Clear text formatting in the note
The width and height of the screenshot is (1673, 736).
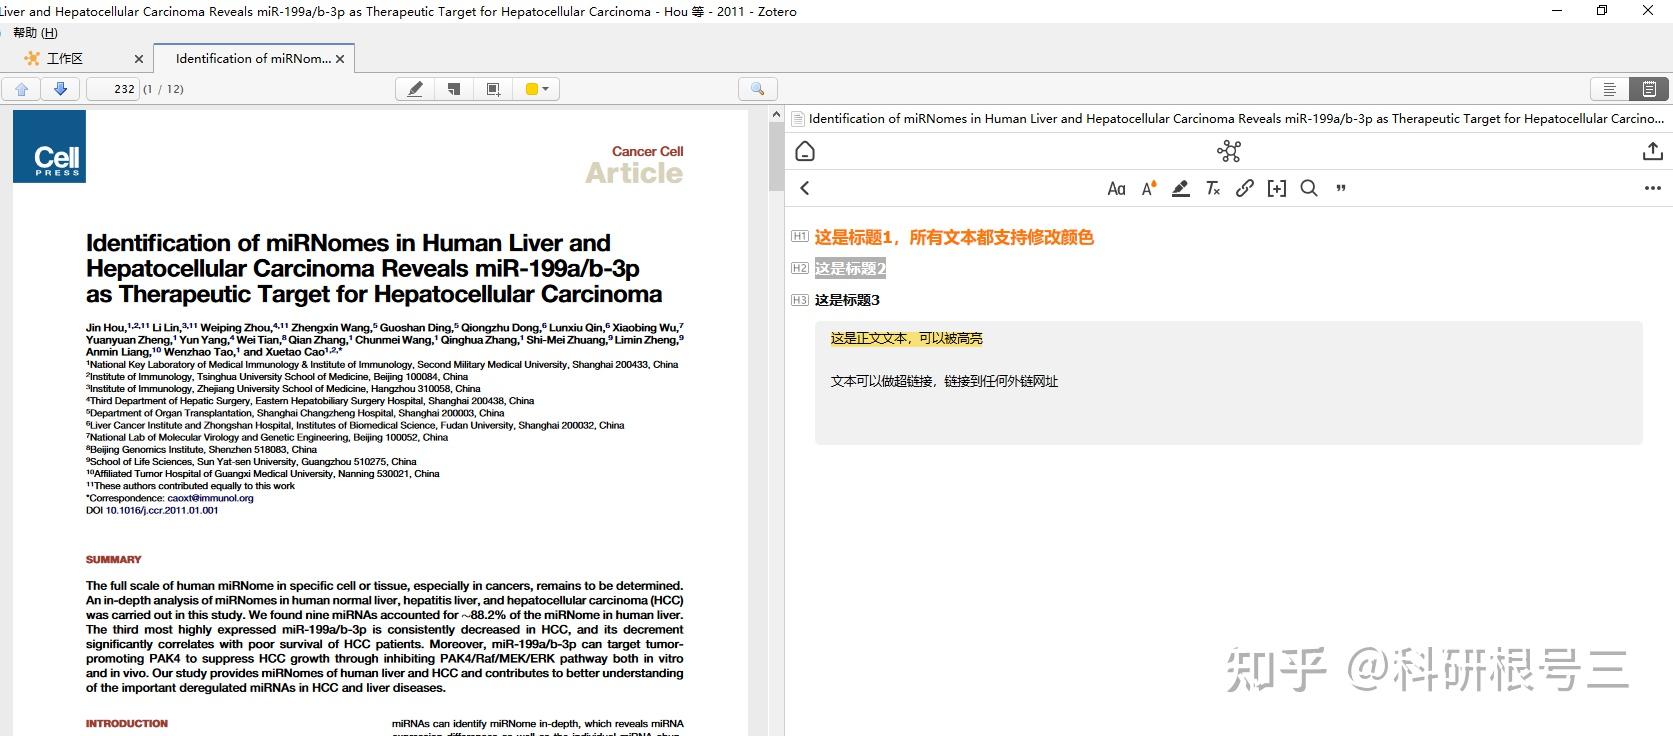(x=1213, y=188)
